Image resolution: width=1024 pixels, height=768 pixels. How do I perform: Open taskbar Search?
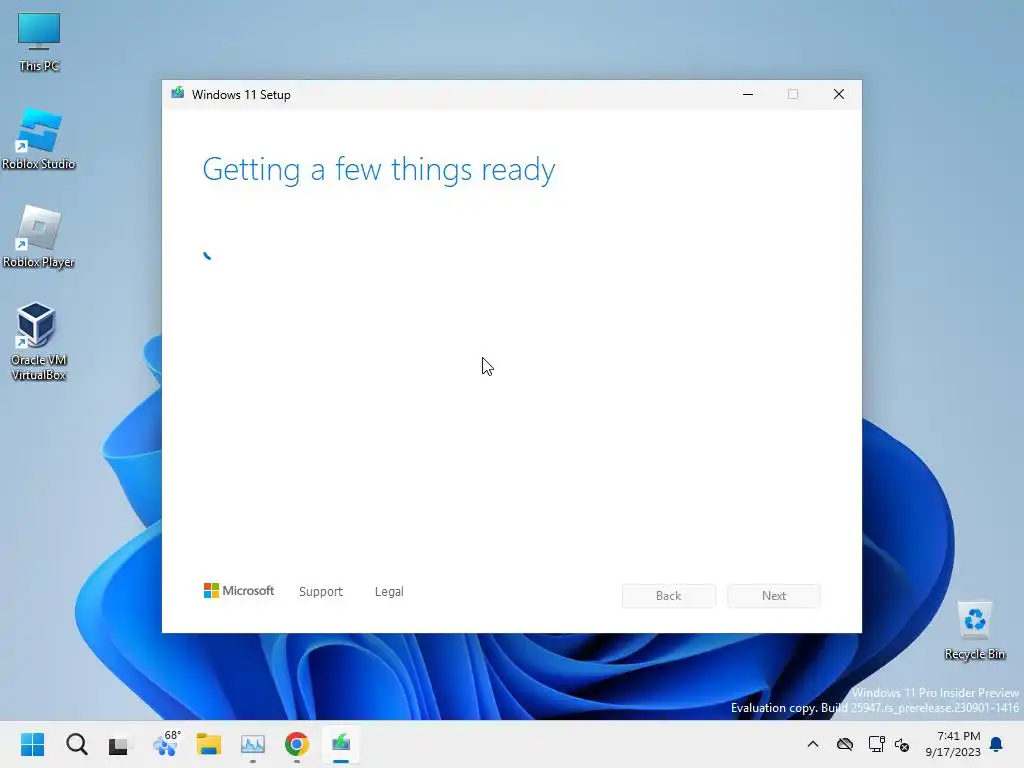coord(76,744)
